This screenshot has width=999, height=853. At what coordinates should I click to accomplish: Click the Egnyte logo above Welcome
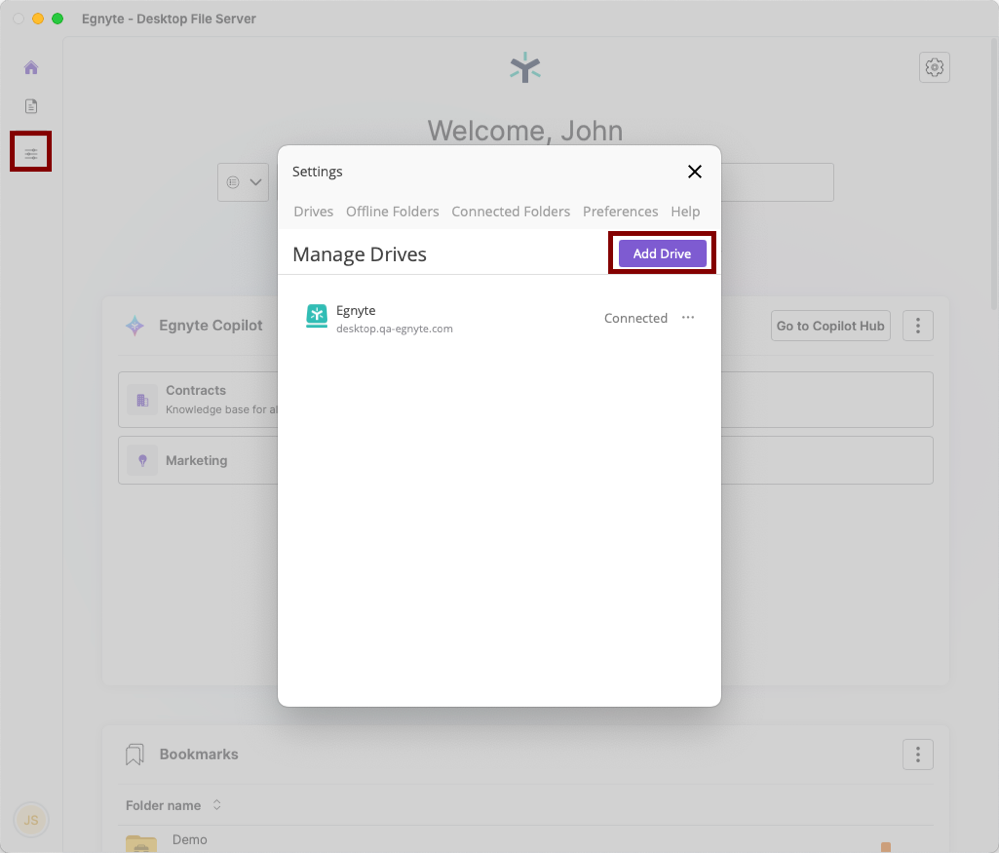(x=525, y=68)
